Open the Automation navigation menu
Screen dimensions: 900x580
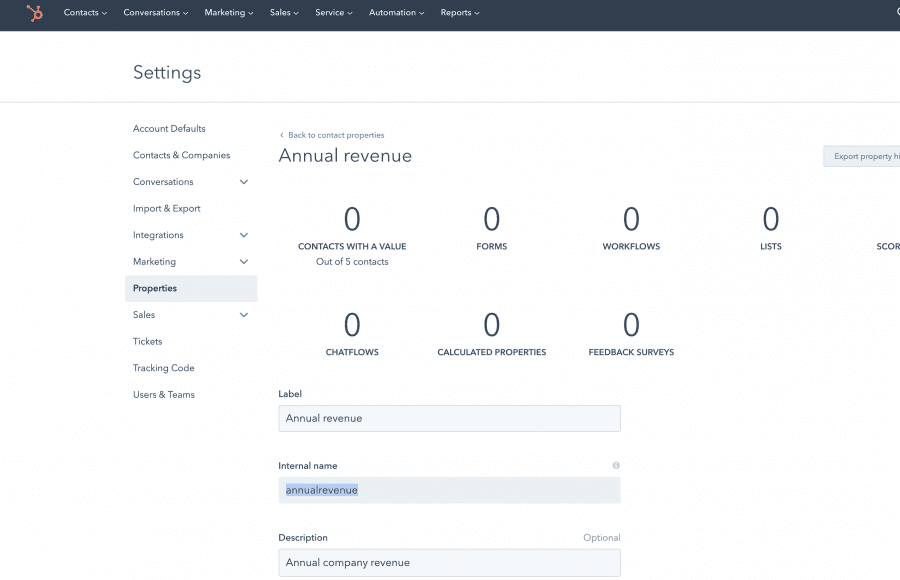click(396, 13)
